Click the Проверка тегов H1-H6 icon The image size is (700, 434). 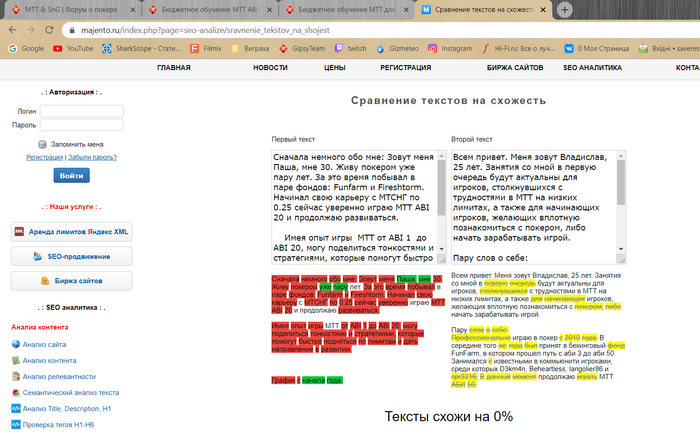16,424
